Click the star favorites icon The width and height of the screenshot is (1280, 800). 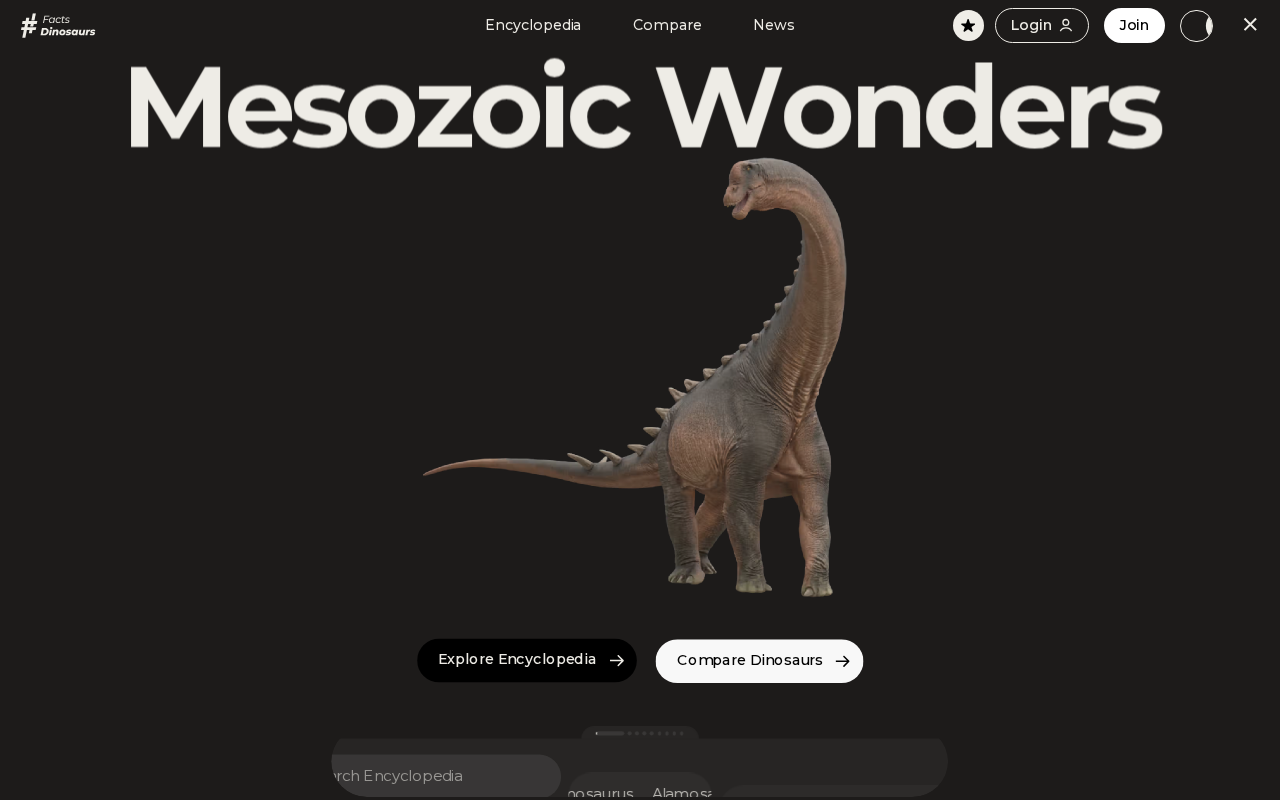click(x=968, y=25)
